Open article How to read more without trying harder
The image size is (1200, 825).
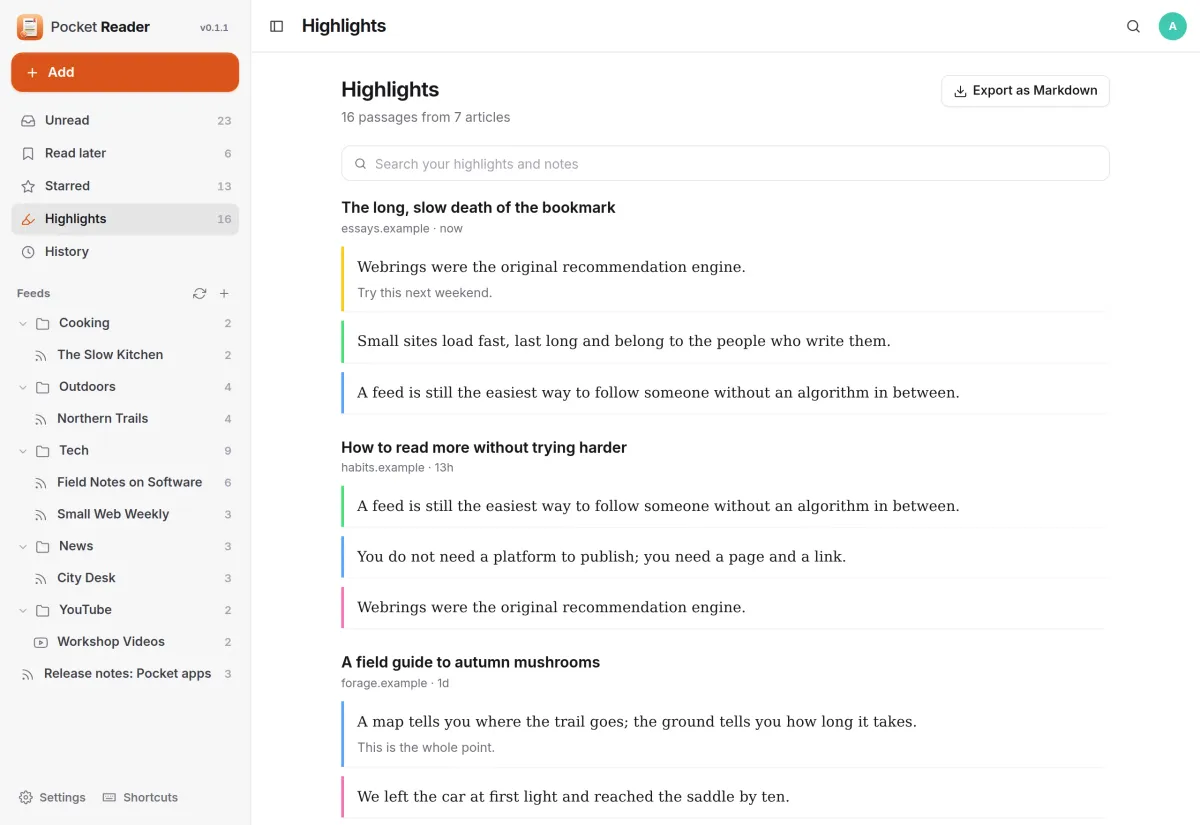pyautogui.click(x=484, y=447)
